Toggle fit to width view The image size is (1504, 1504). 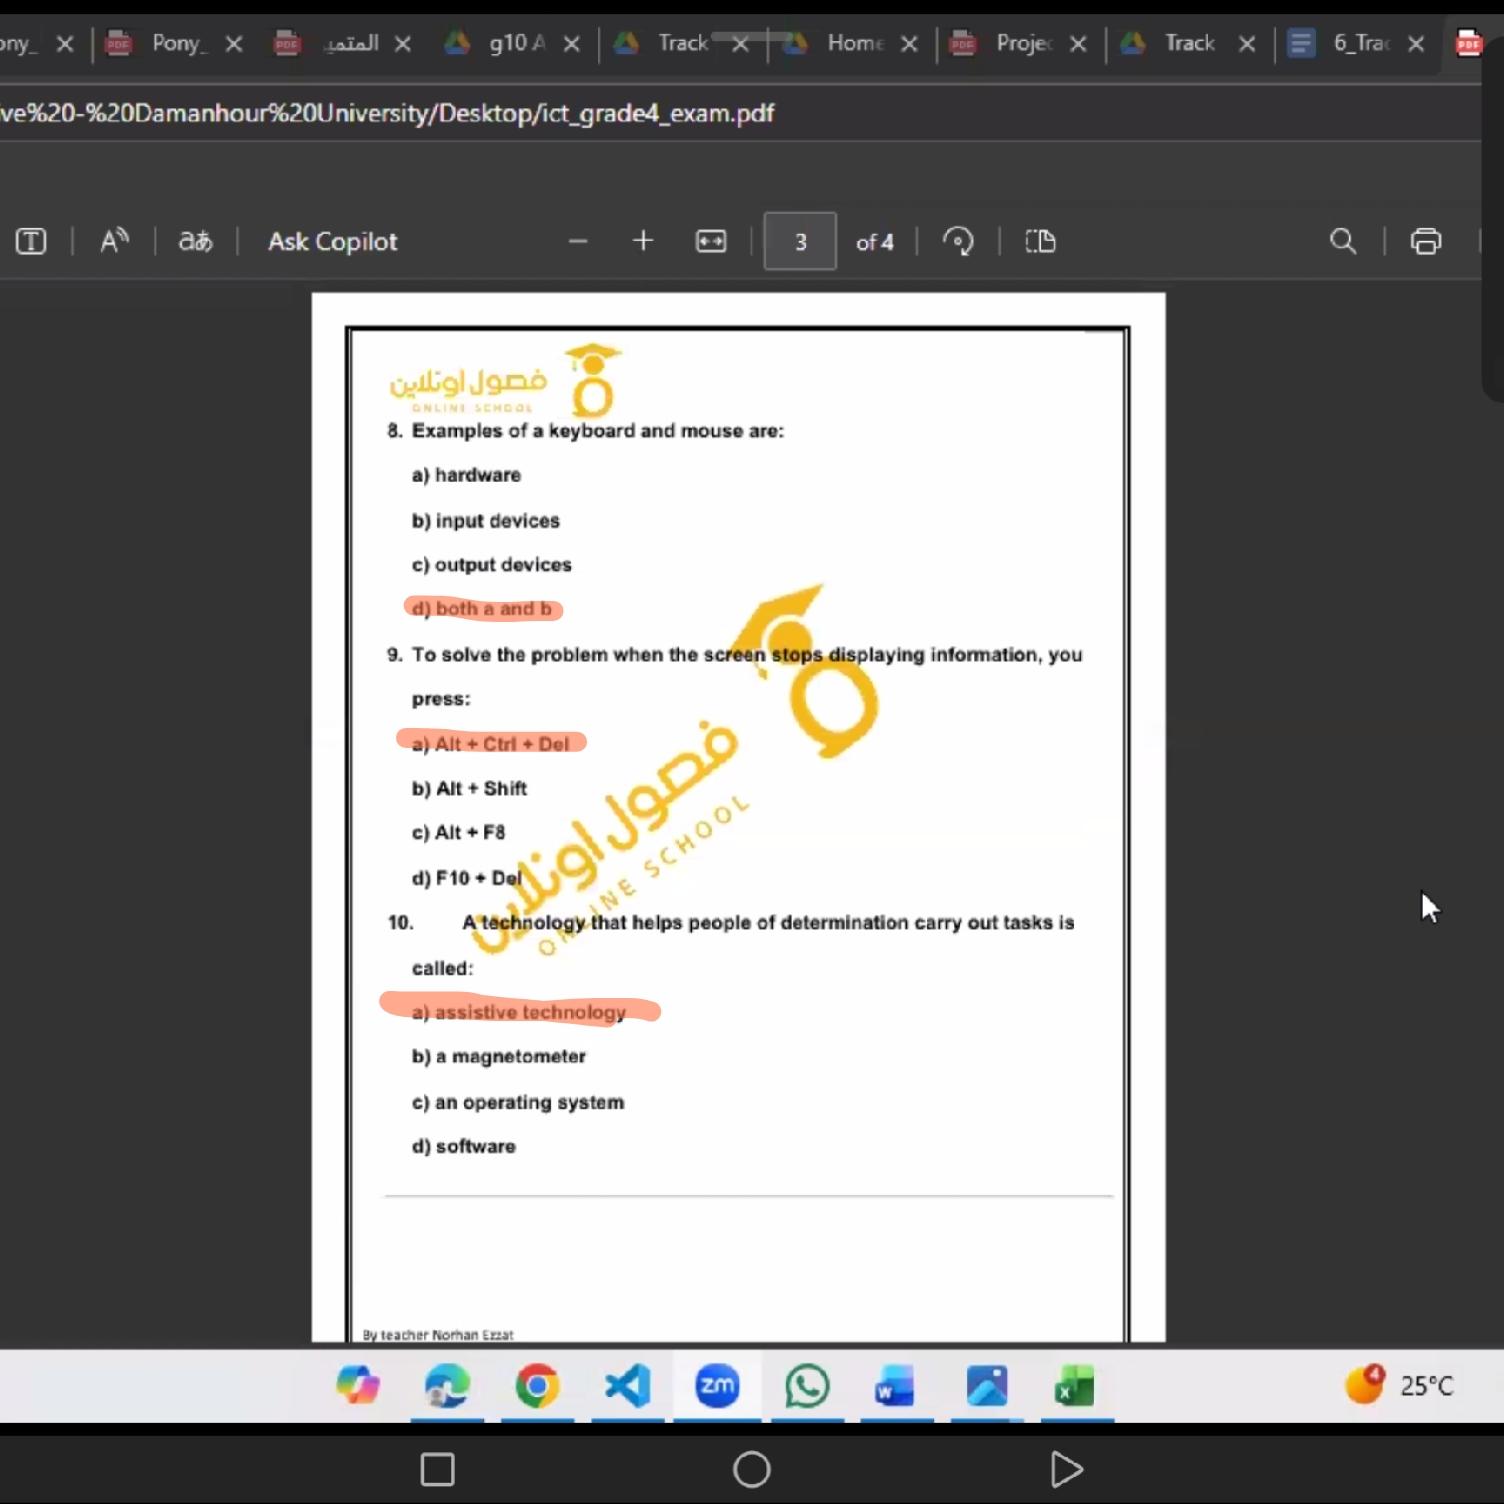point(711,241)
